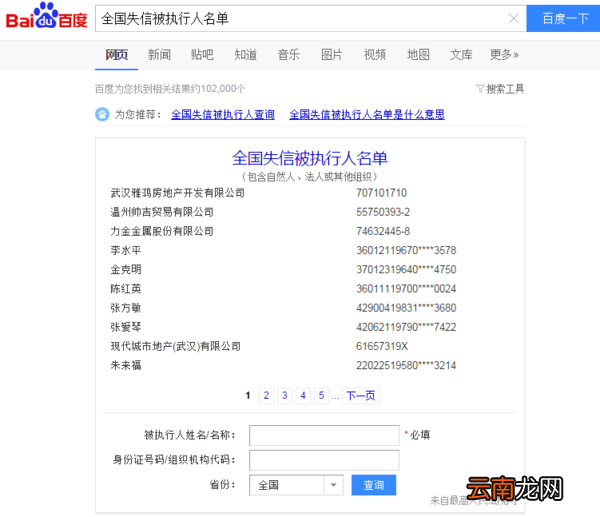600x517 pixels.
Task: Go to results page 5
Action: pyautogui.click(x=321, y=395)
